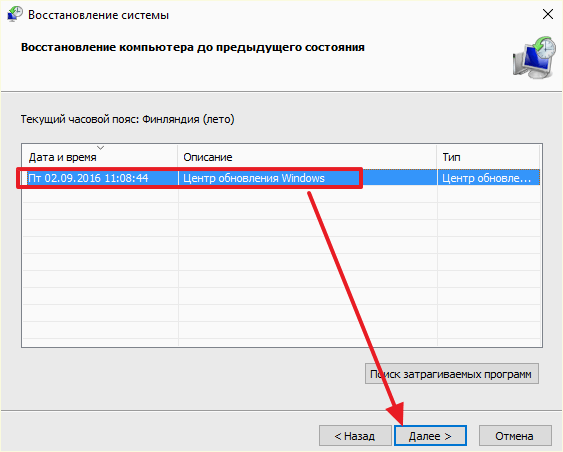Close the System Restore window
Screen dimensions: 563x452
click(548, 14)
